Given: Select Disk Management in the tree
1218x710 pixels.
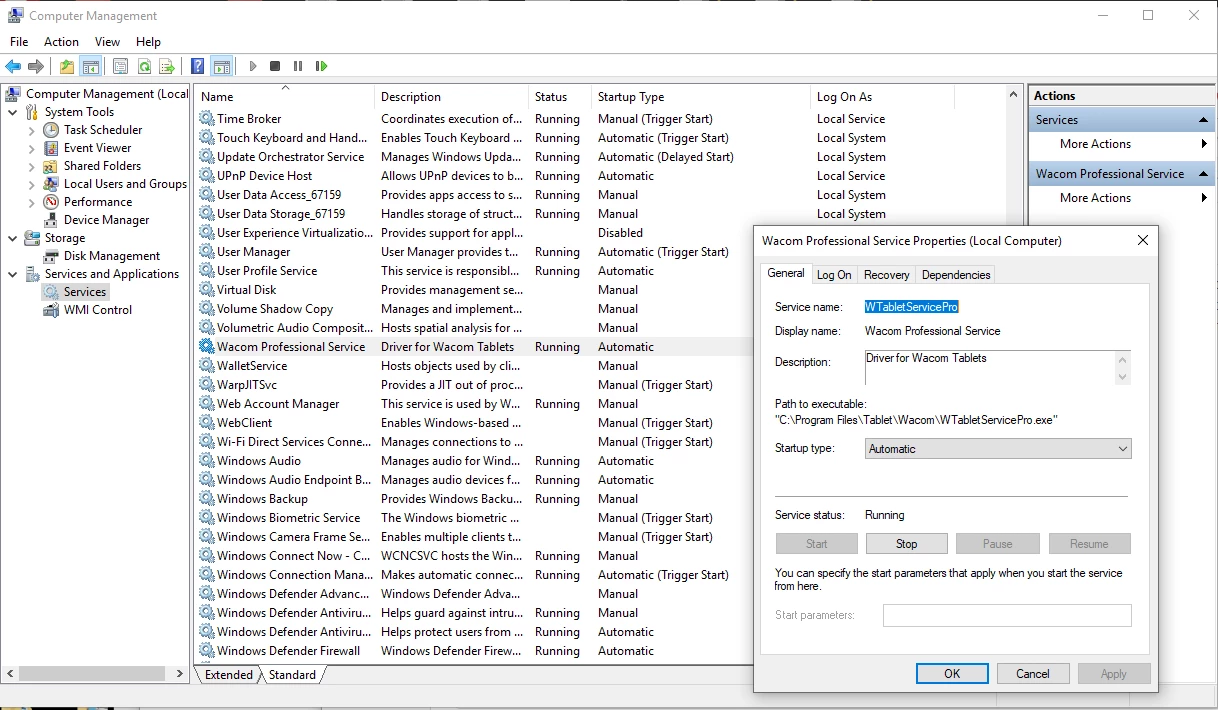Looking at the screenshot, I should pyautogui.click(x=112, y=256).
